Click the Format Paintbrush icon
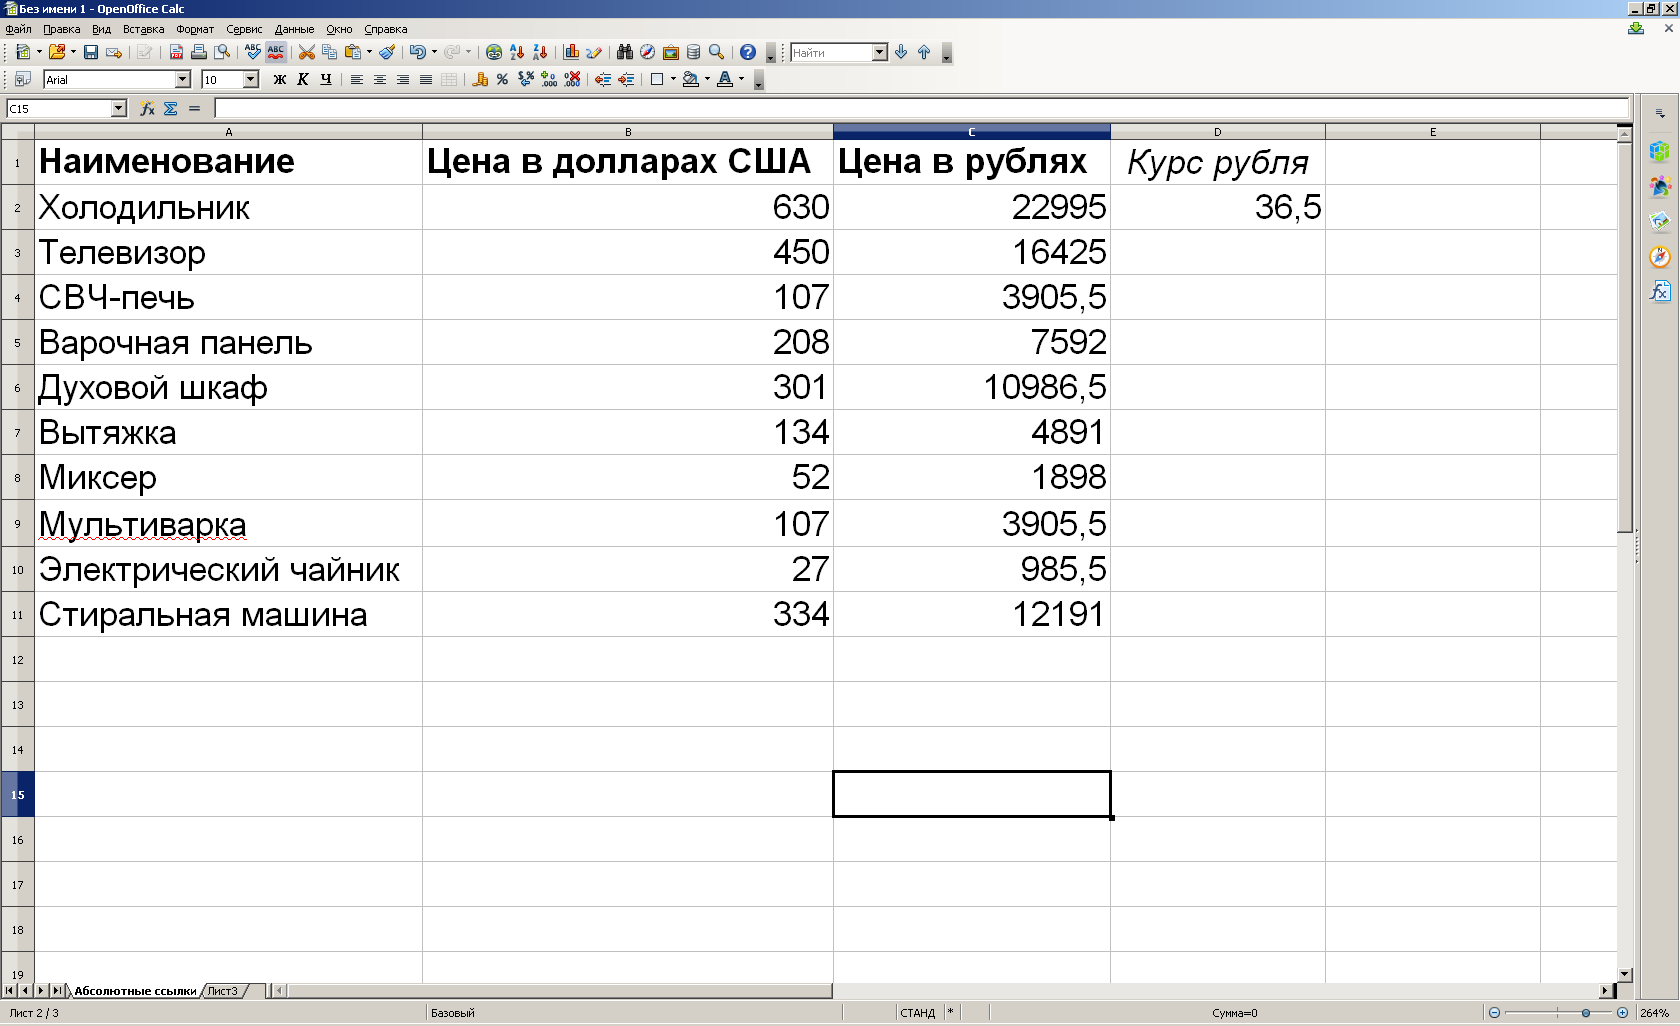 (x=387, y=52)
